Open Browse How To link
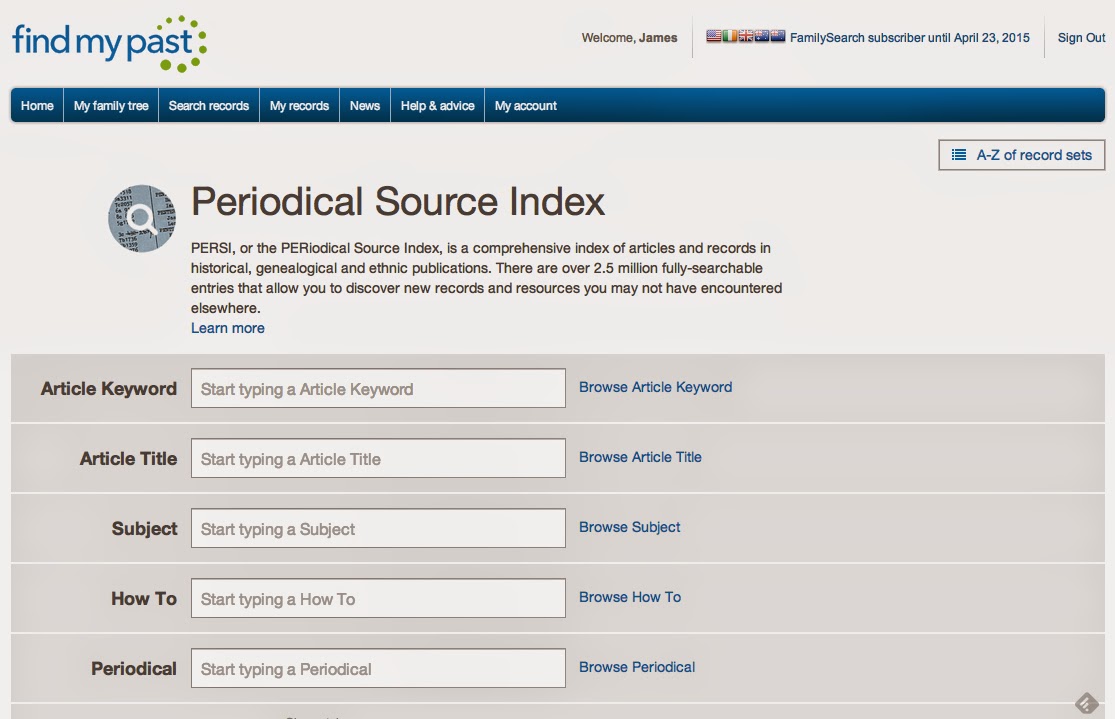Viewport: 1115px width, 719px height. (x=630, y=597)
